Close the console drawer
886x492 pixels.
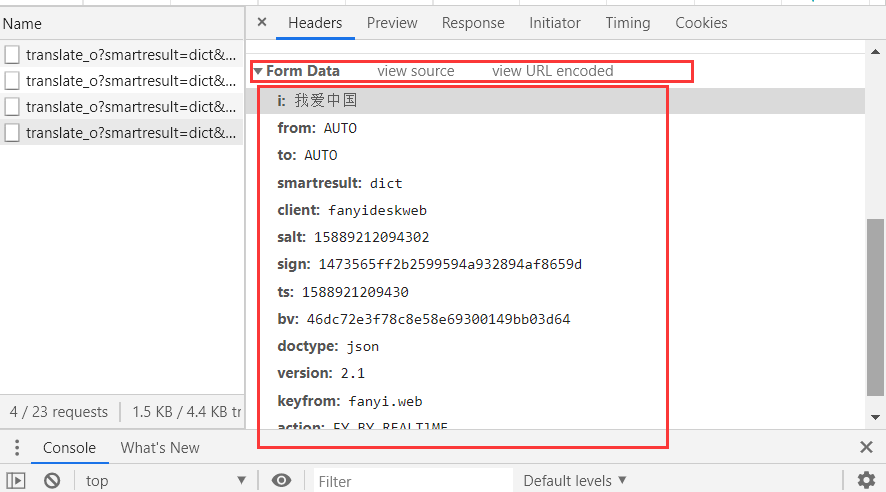866,448
